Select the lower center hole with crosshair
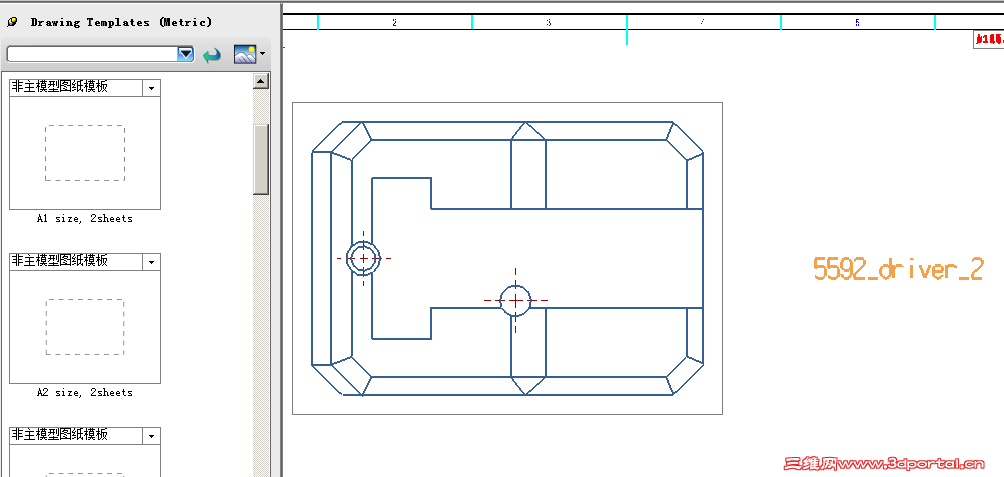This screenshot has width=1004, height=477. point(515,300)
